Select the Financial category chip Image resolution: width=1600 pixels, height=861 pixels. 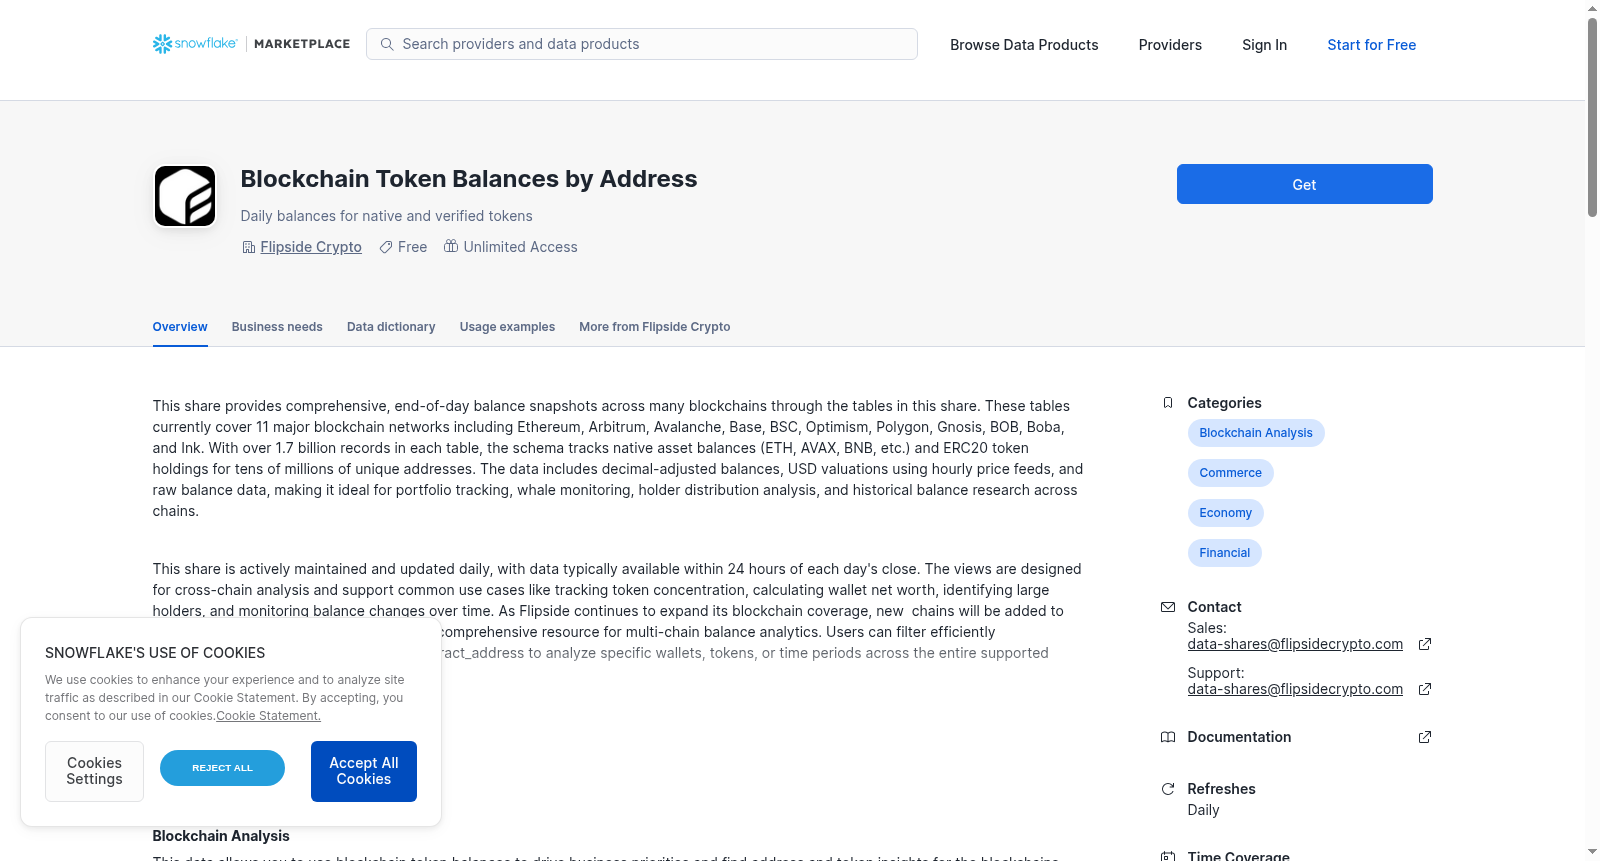1225,553
